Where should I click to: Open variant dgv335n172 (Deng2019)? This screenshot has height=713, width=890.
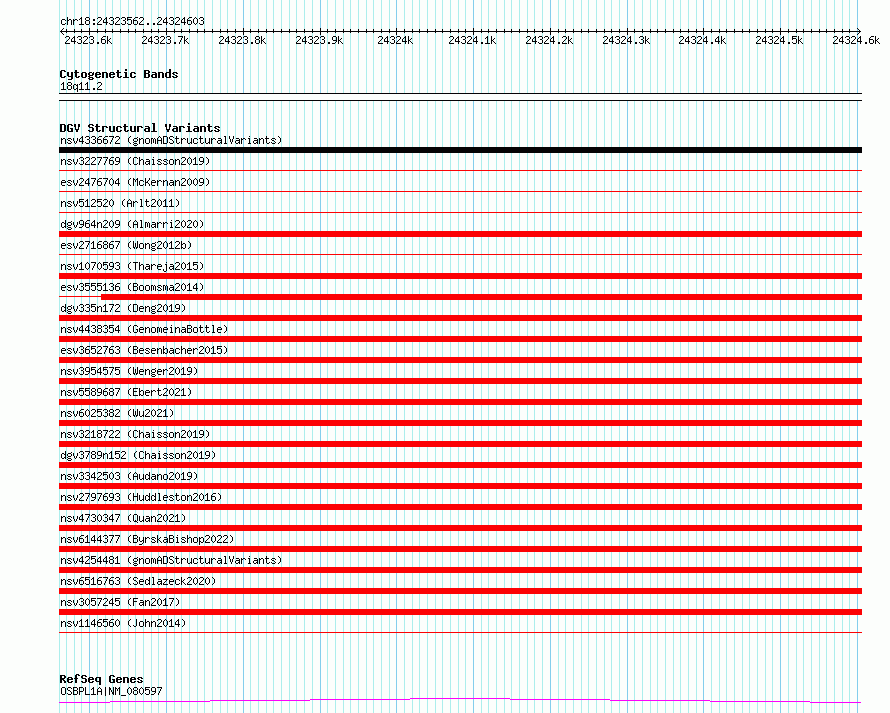123,308
